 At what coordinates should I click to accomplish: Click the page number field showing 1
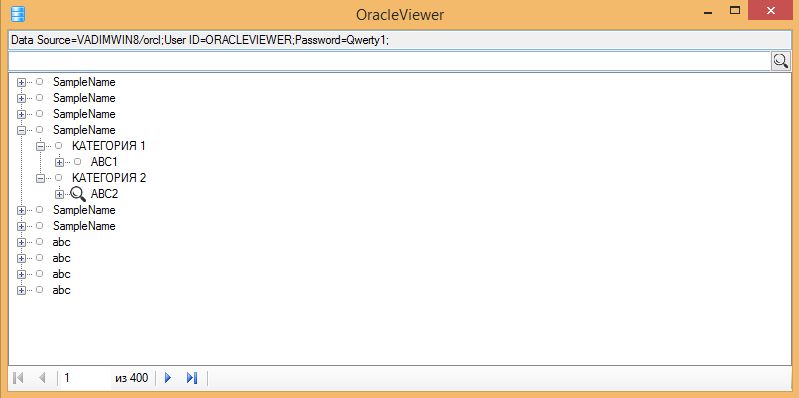[85, 378]
